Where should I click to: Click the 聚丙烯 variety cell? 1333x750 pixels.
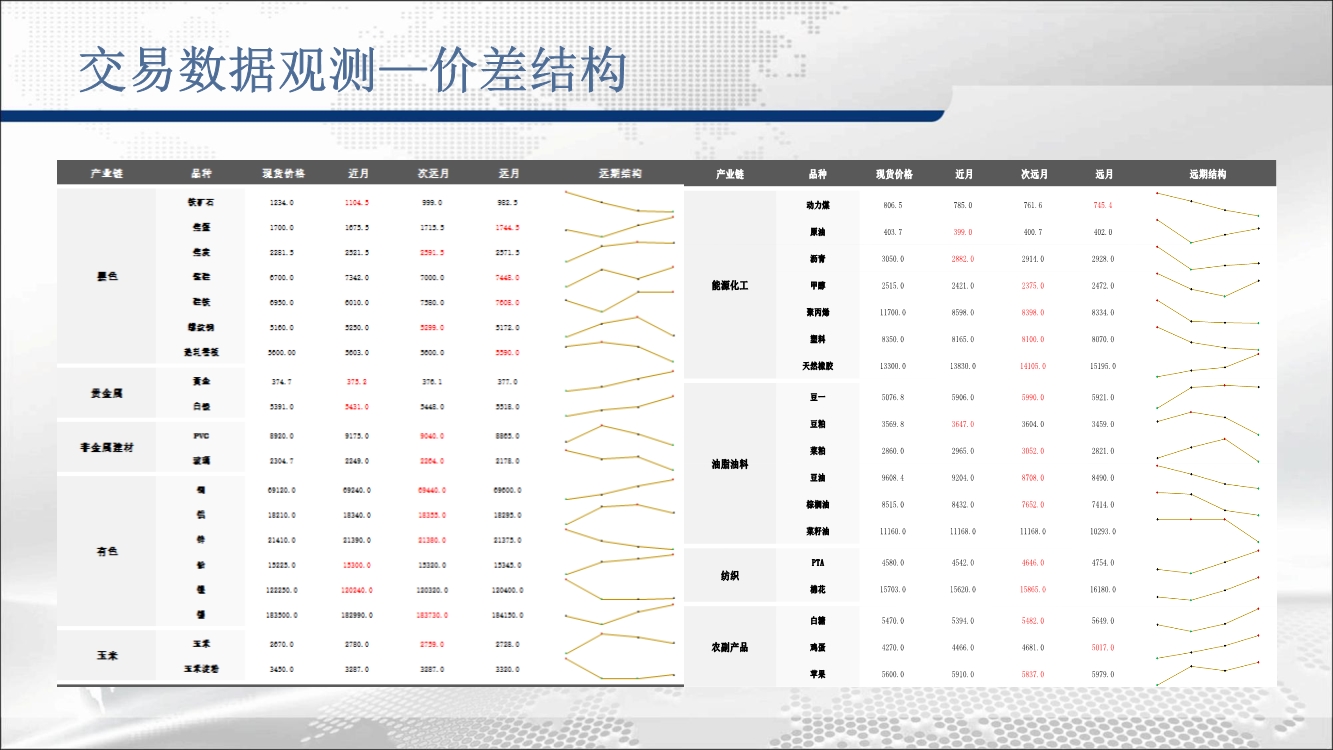pos(818,313)
